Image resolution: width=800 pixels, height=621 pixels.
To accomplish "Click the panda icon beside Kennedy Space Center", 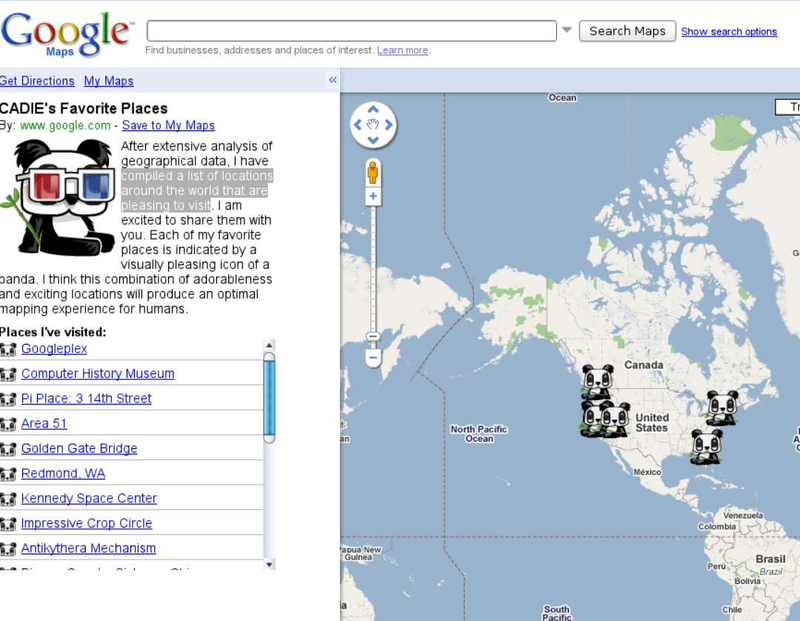I will (8, 500).
